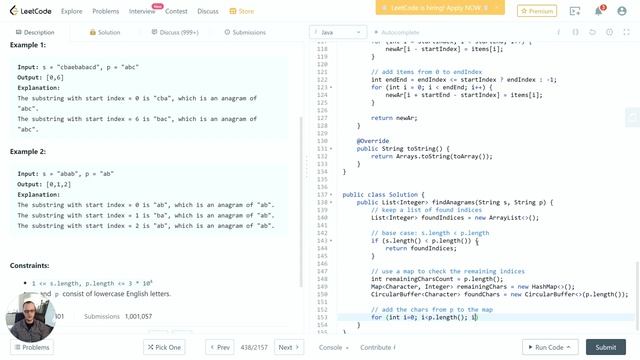
Task: Collapse code fold at line 131
Action: tap(331, 149)
